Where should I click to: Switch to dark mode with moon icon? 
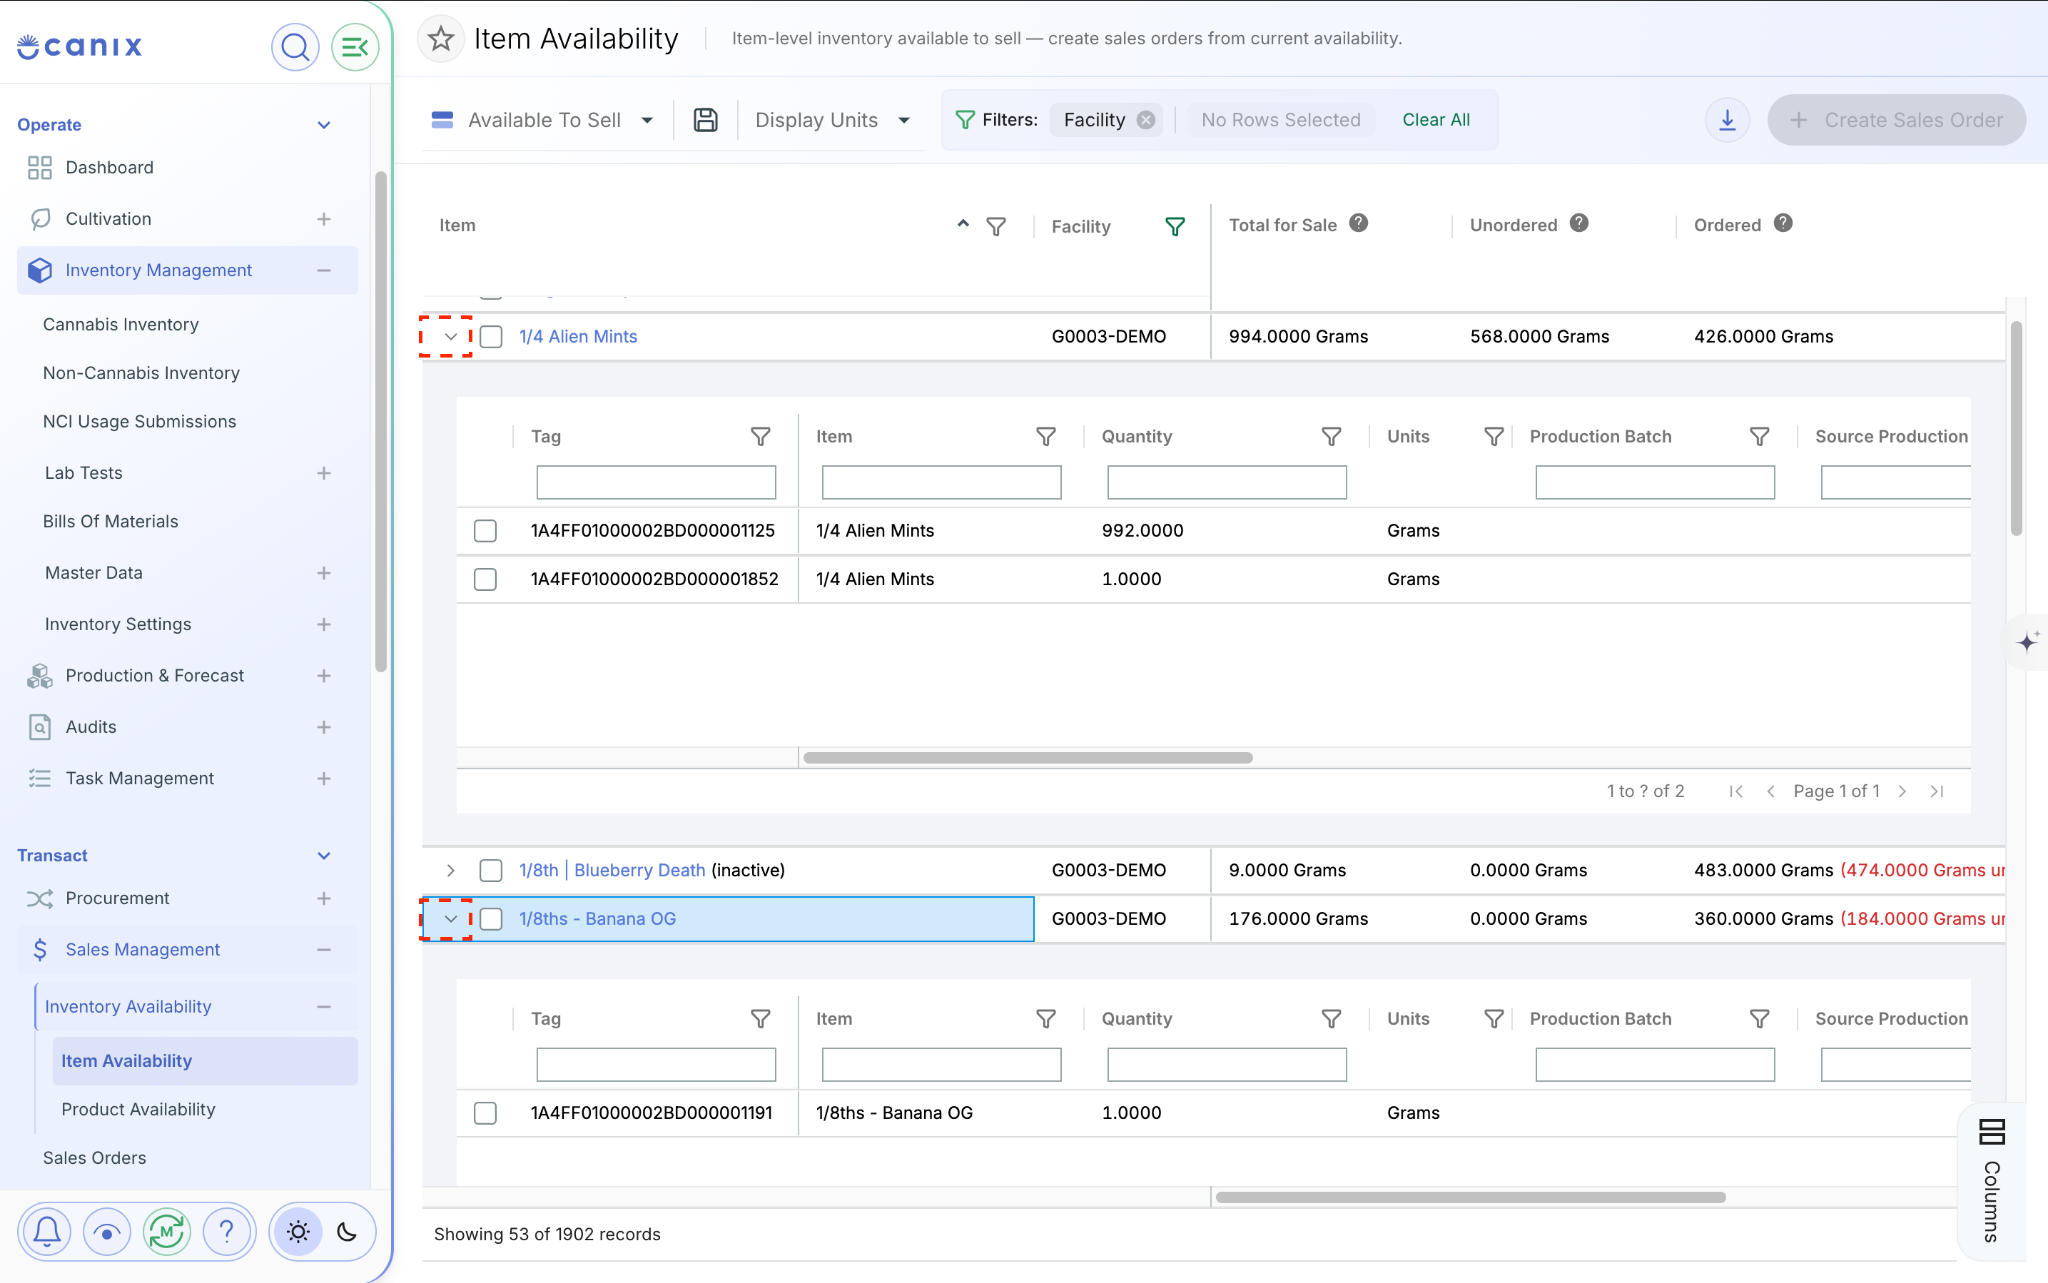(x=347, y=1232)
